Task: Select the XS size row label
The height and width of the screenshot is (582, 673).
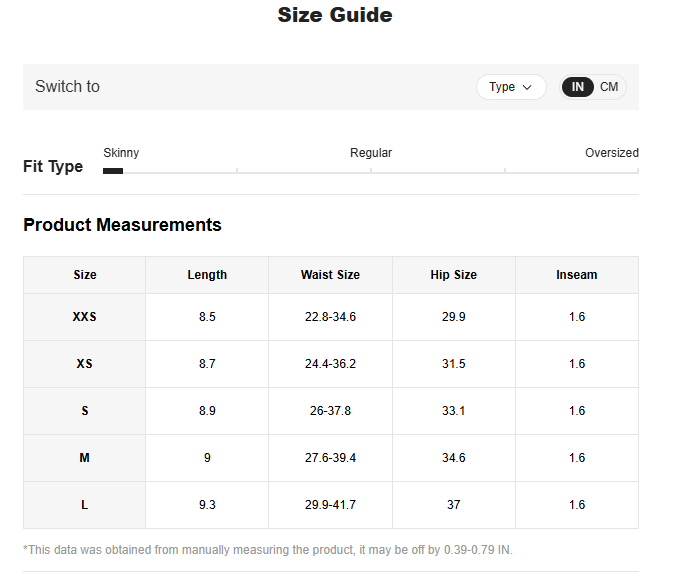Action: (85, 364)
